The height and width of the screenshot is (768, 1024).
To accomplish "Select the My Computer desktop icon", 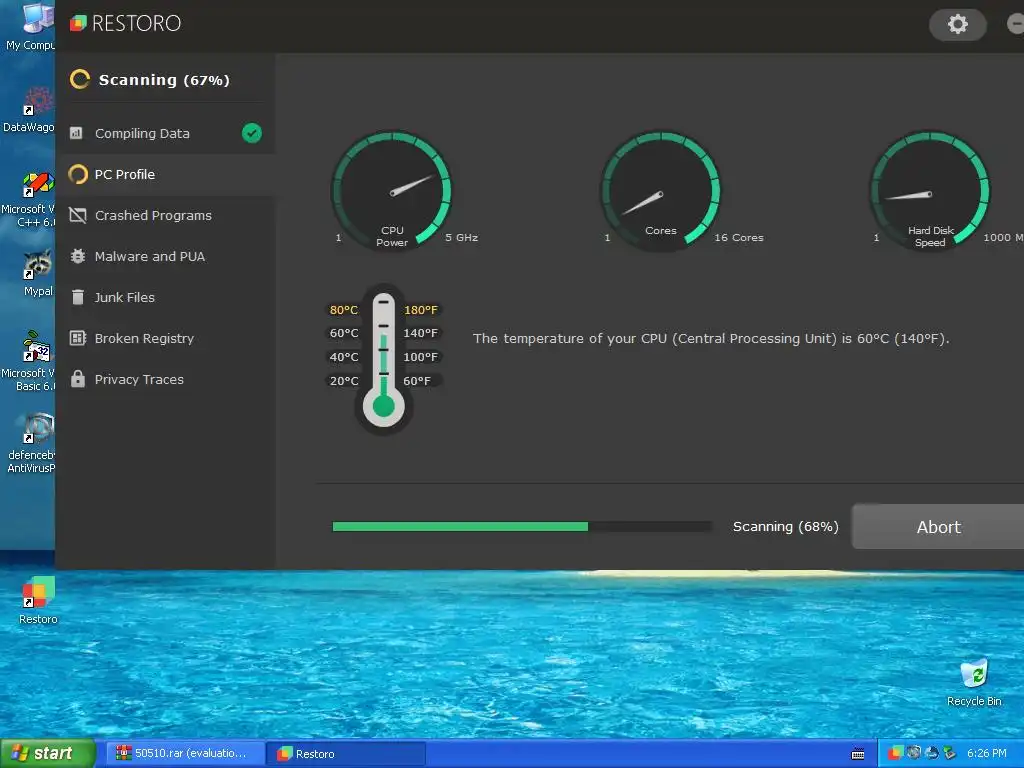I will click(30, 26).
